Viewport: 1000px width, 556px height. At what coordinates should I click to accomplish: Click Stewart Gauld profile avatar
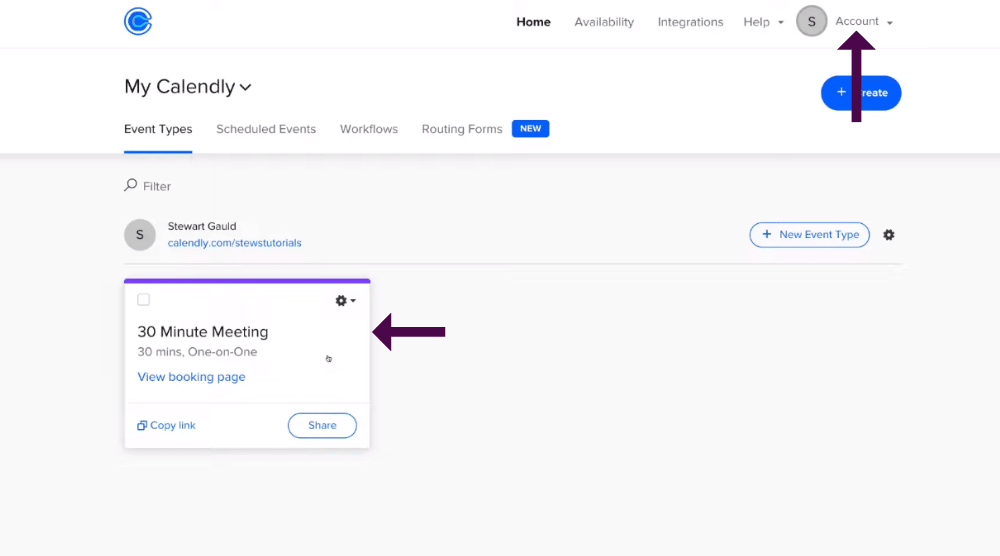pyautogui.click(x=140, y=235)
